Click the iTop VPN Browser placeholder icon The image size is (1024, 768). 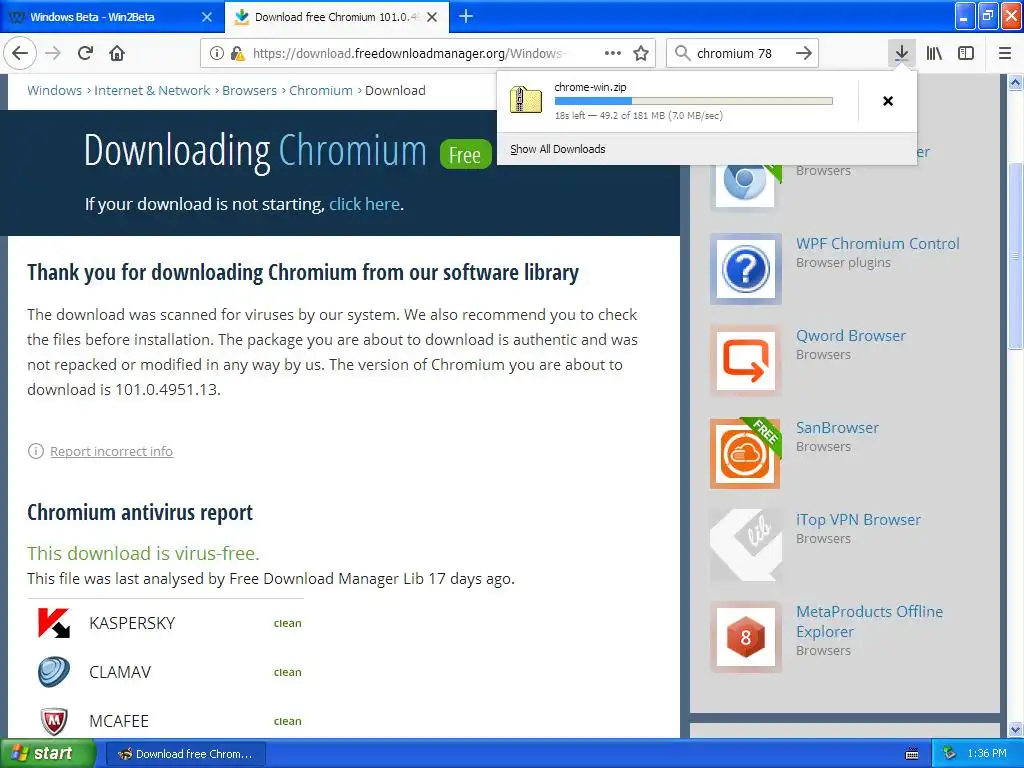pos(746,545)
